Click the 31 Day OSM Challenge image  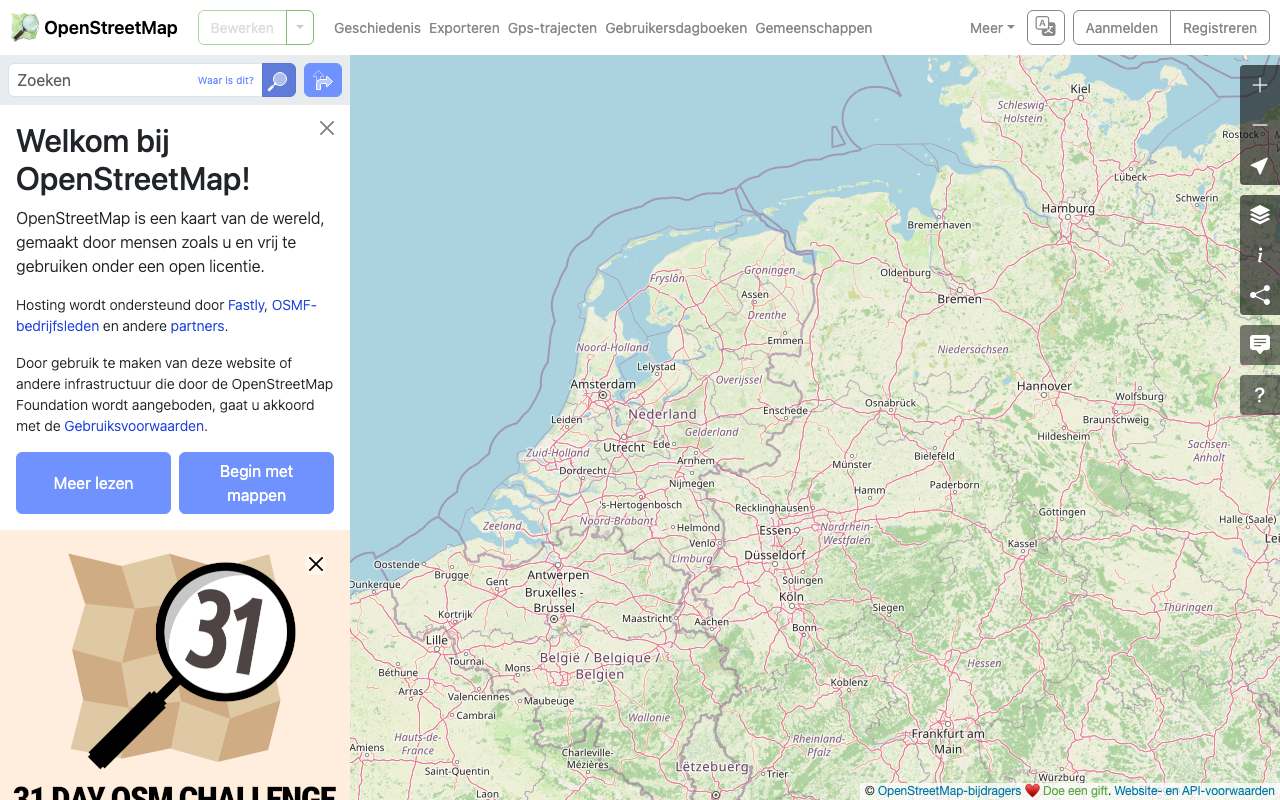pos(175,665)
